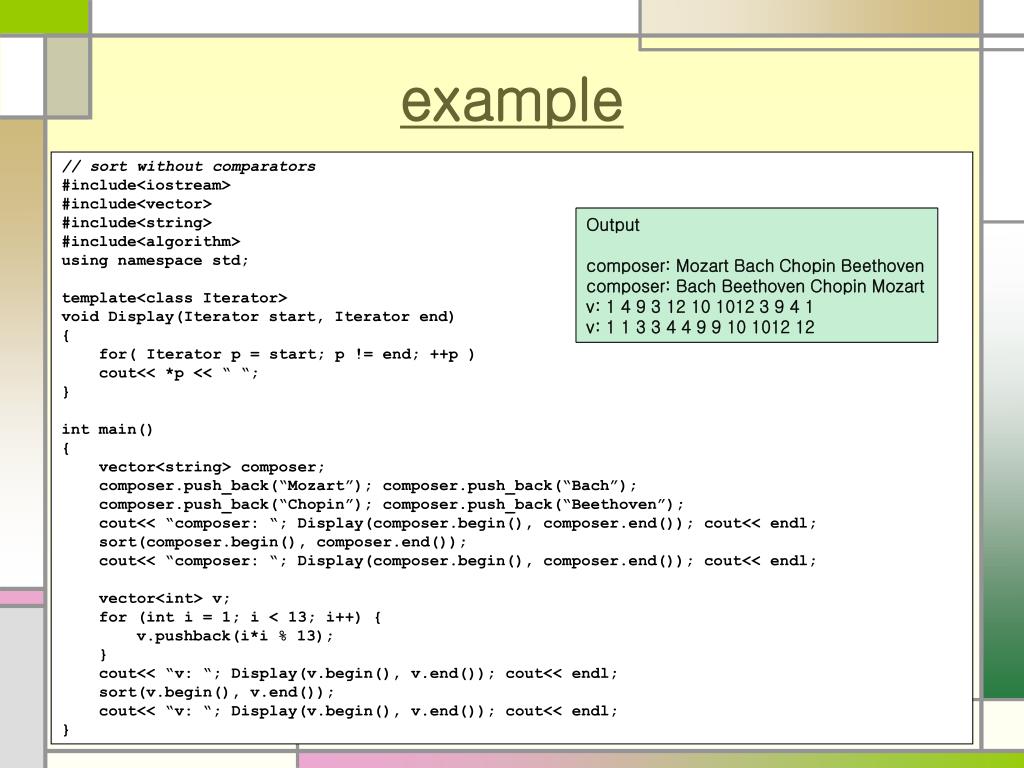Click the 'Output' heading in green box
The image size is (1024, 768).
pos(613,225)
